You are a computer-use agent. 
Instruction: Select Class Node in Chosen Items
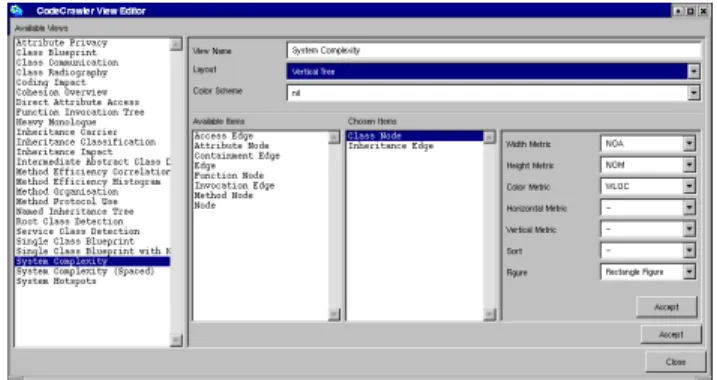pos(415,136)
